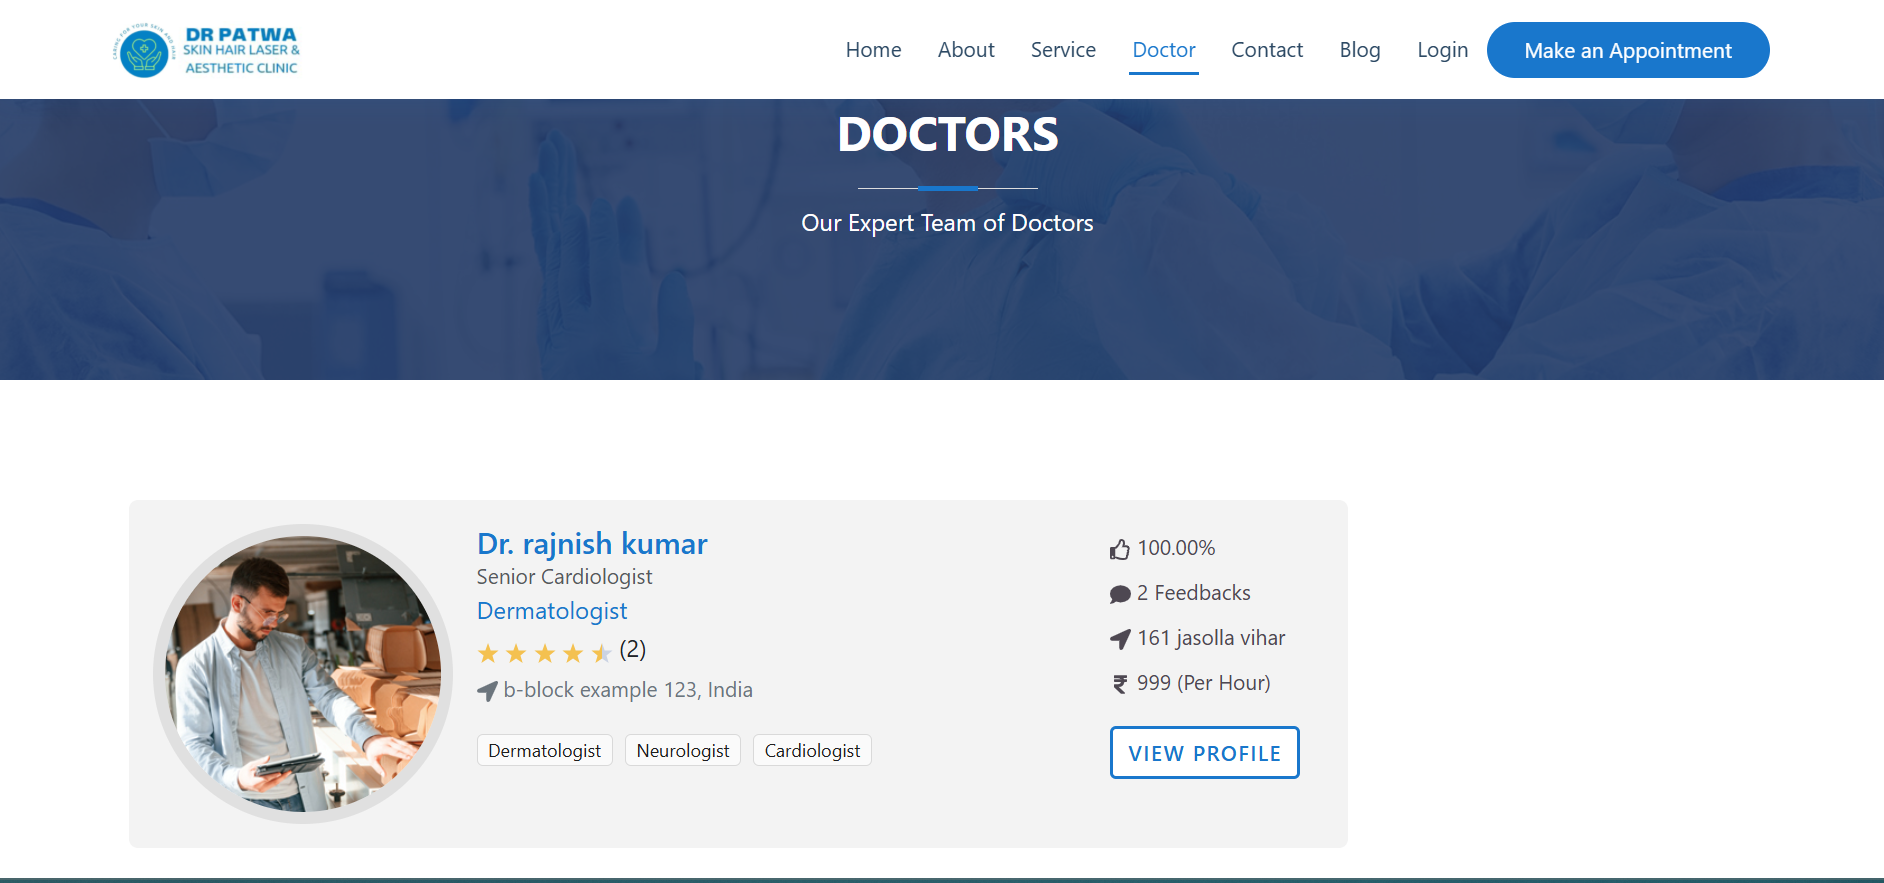
Task: Click the Dr Patwa clinic logo
Action: click(x=207, y=50)
